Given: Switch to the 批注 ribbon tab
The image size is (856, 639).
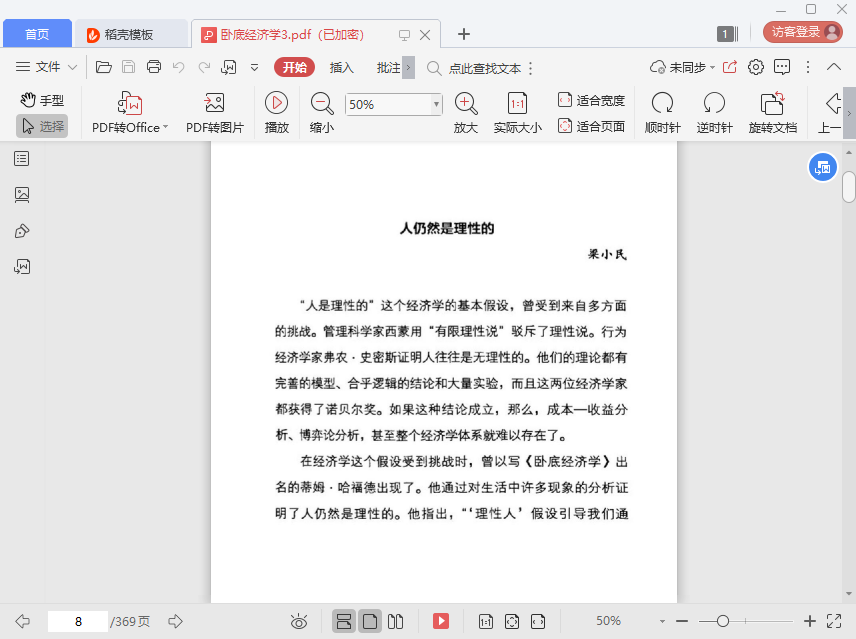Looking at the screenshot, I should pyautogui.click(x=388, y=67).
